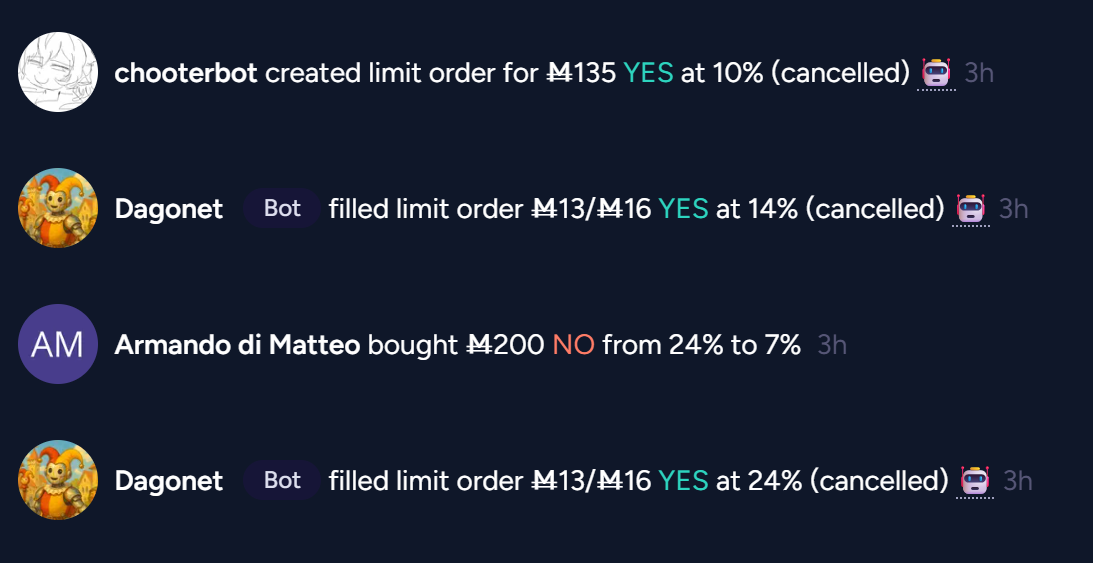The height and width of the screenshot is (563, 1093).
Task: Click robot icon beside Dagonet's 14% order
Action: [x=971, y=209]
